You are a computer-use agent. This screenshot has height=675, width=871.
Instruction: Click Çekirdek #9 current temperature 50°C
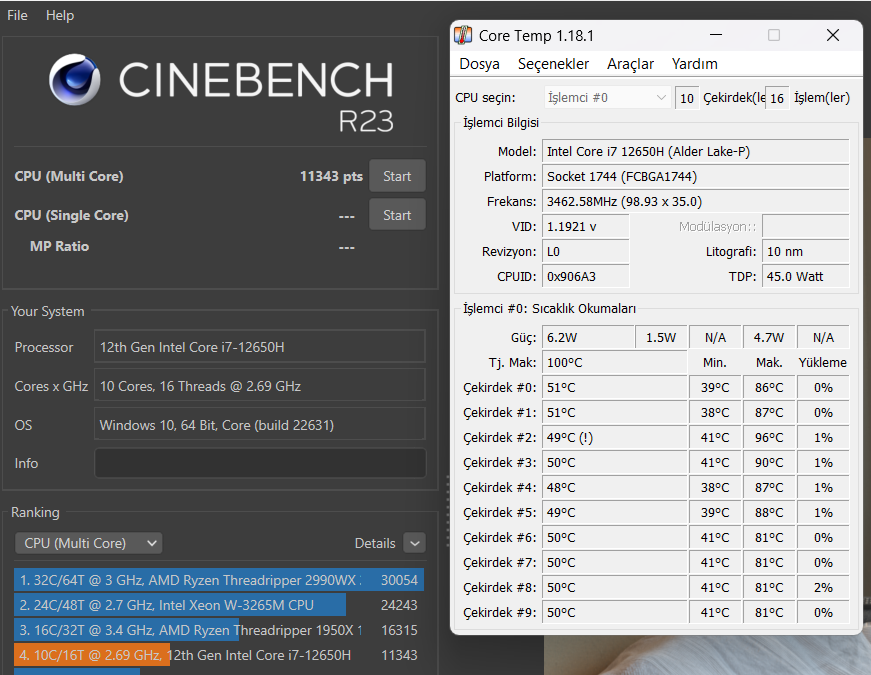614,612
